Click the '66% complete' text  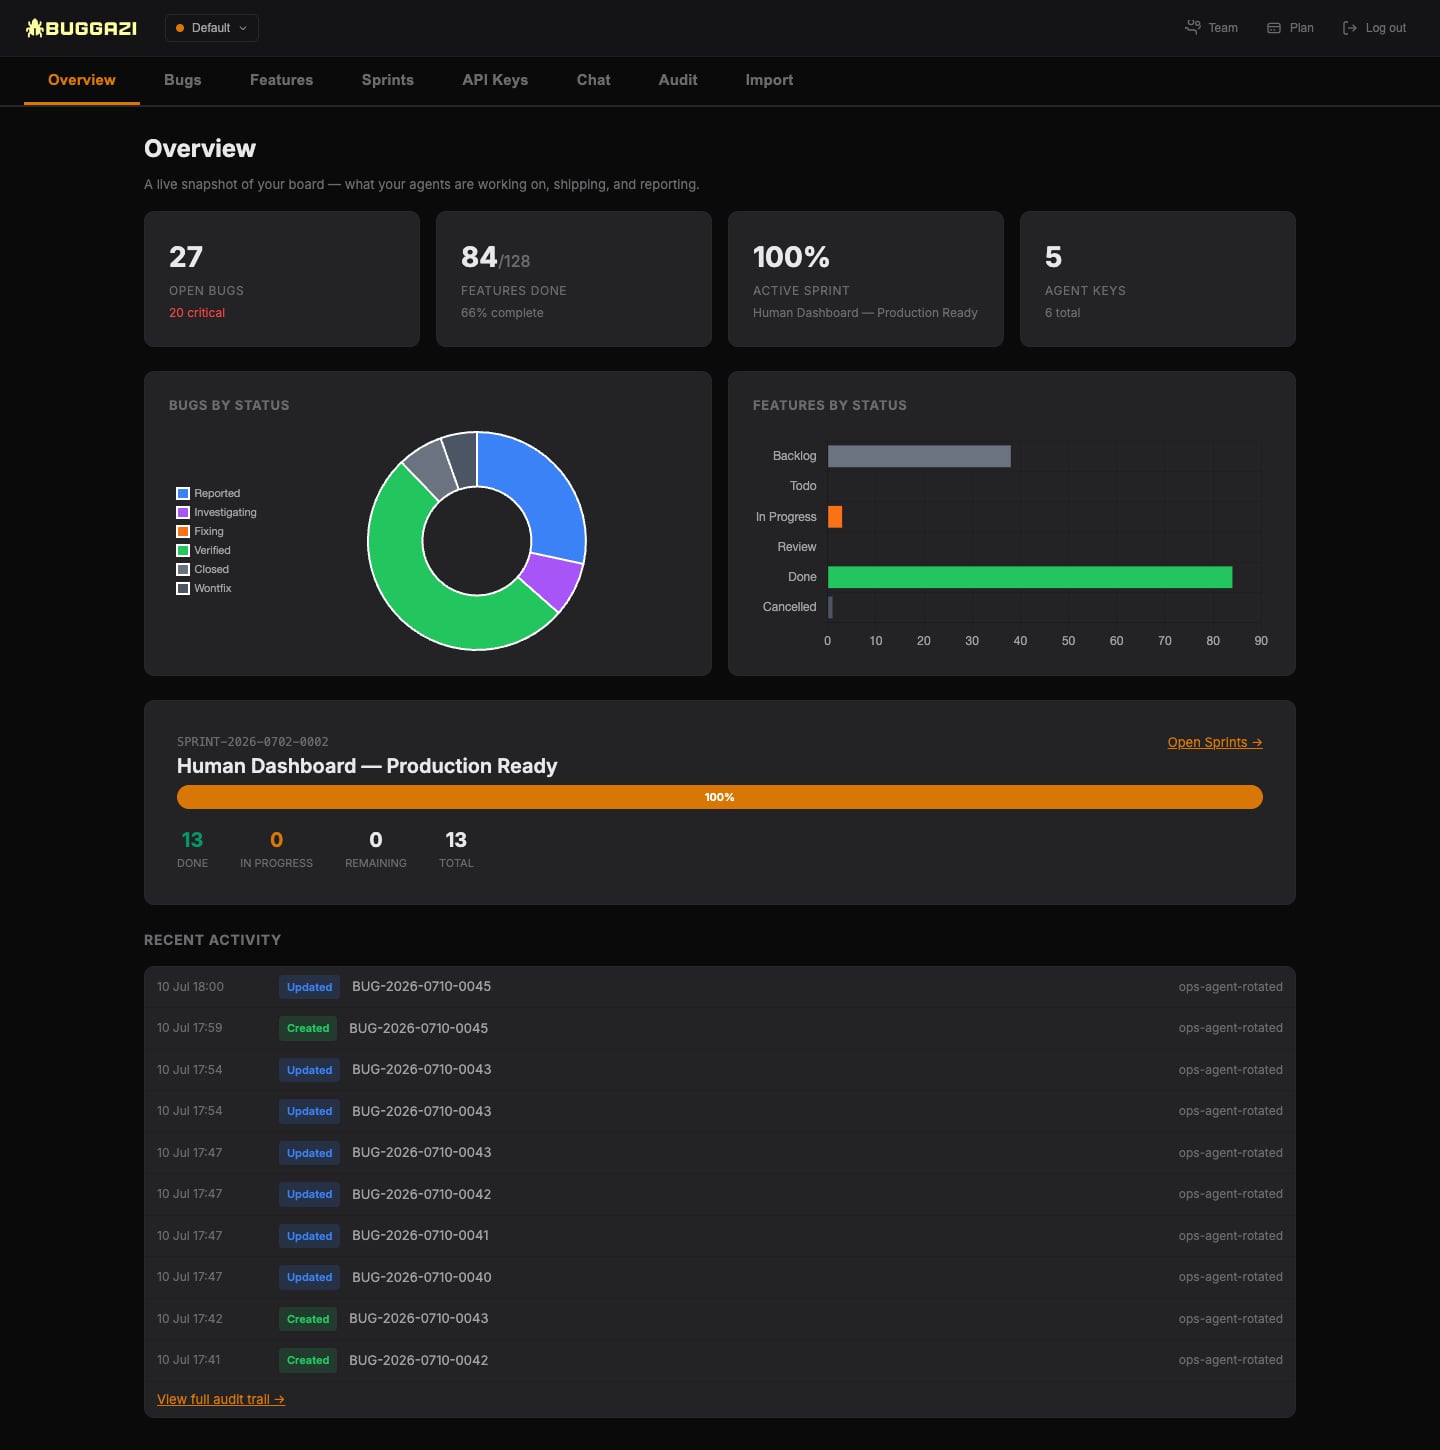502,313
